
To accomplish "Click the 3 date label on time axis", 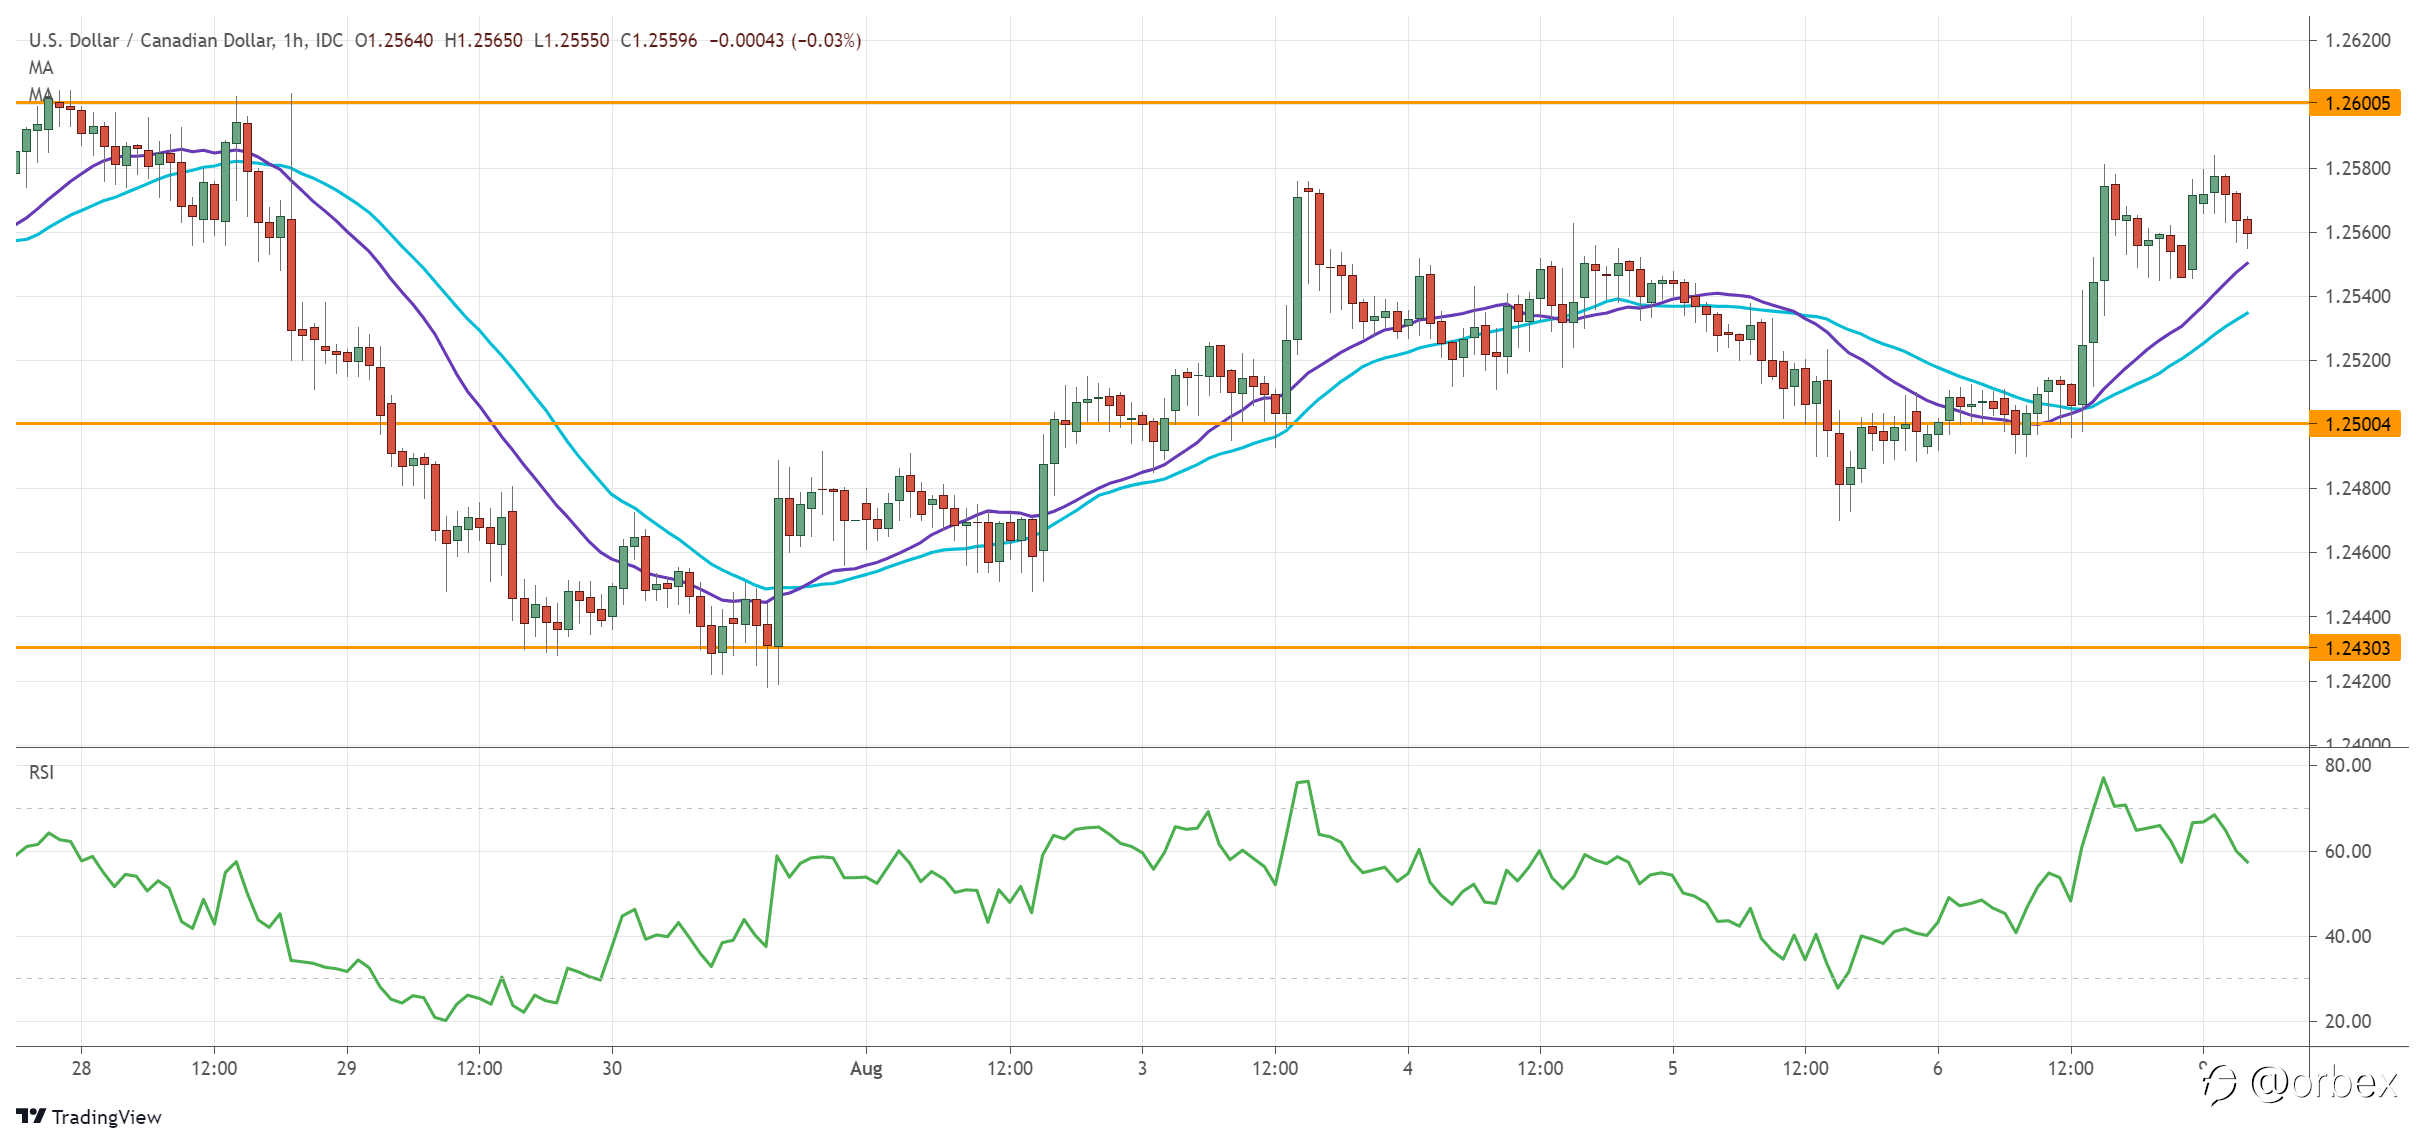I will click(x=1142, y=1068).
